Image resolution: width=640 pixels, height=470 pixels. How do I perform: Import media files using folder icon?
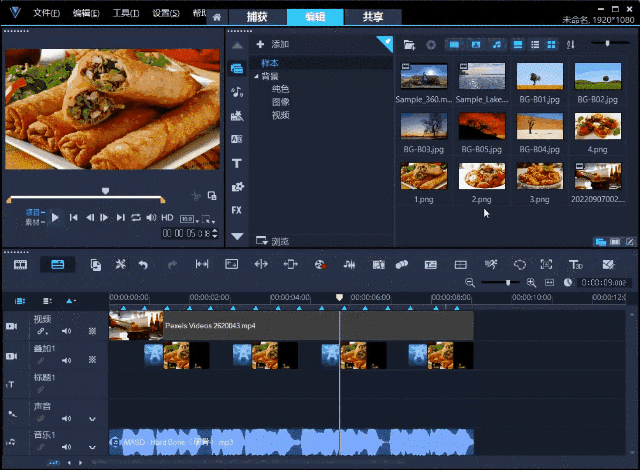[409, 45]
